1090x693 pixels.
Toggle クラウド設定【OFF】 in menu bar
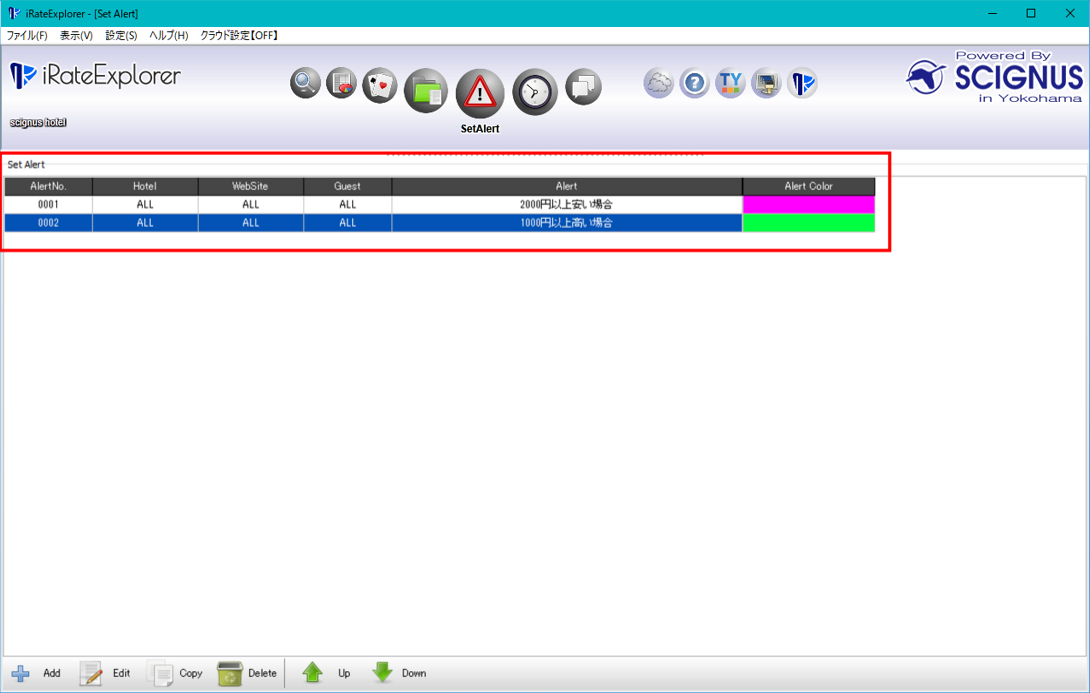coord(239,35)
